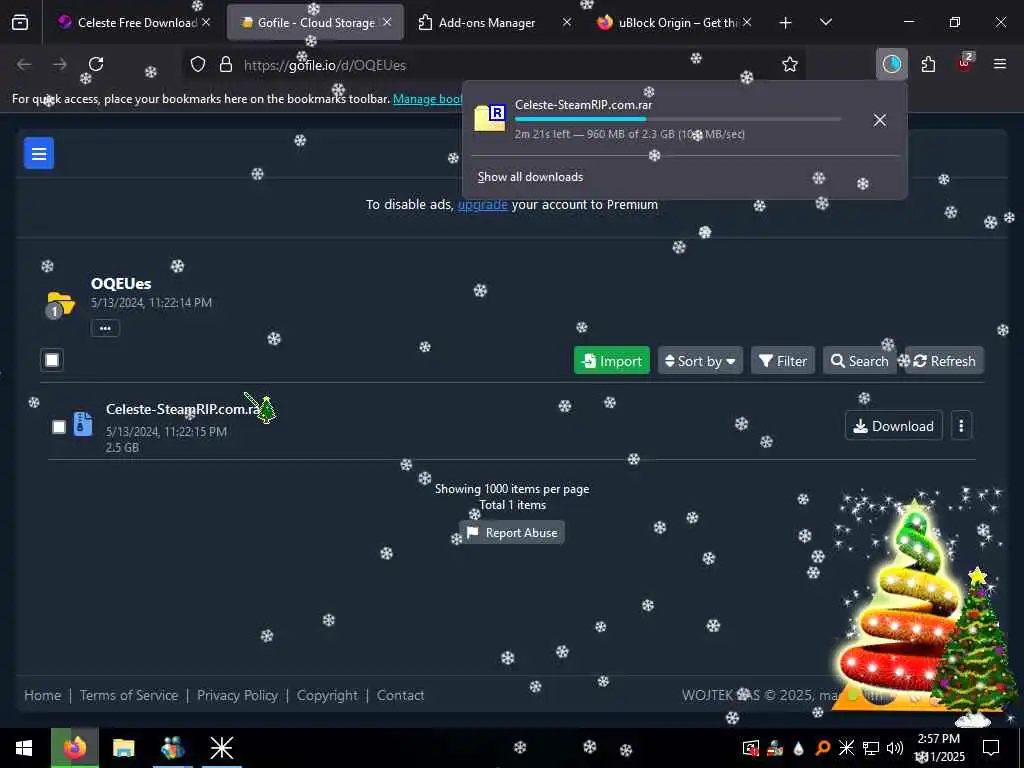Expand the list all tabs chevron
This screenshot has width=1024, height=768.
(825, 22)
